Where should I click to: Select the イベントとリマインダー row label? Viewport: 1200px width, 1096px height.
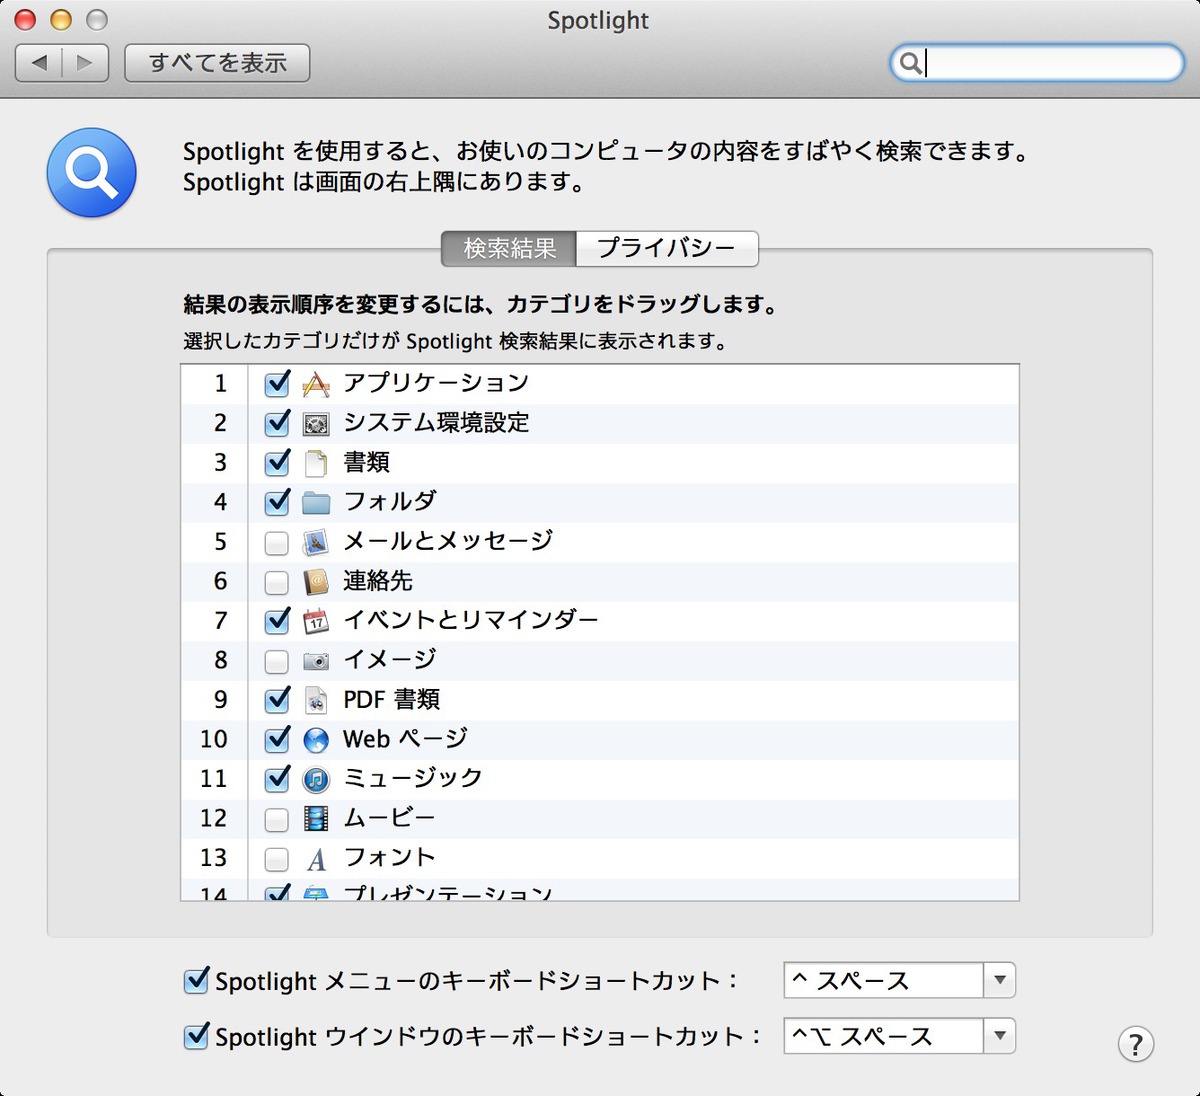click(471, 620)
